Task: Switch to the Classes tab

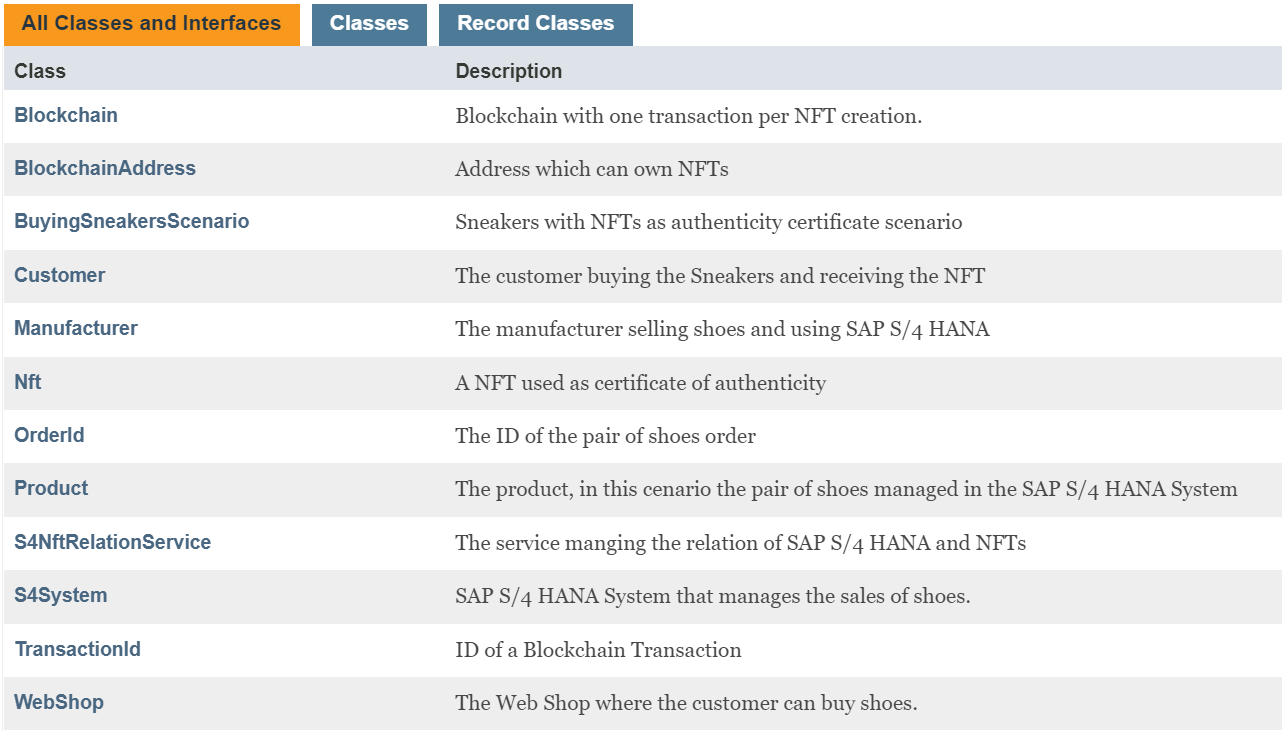Action: [368, 23]
